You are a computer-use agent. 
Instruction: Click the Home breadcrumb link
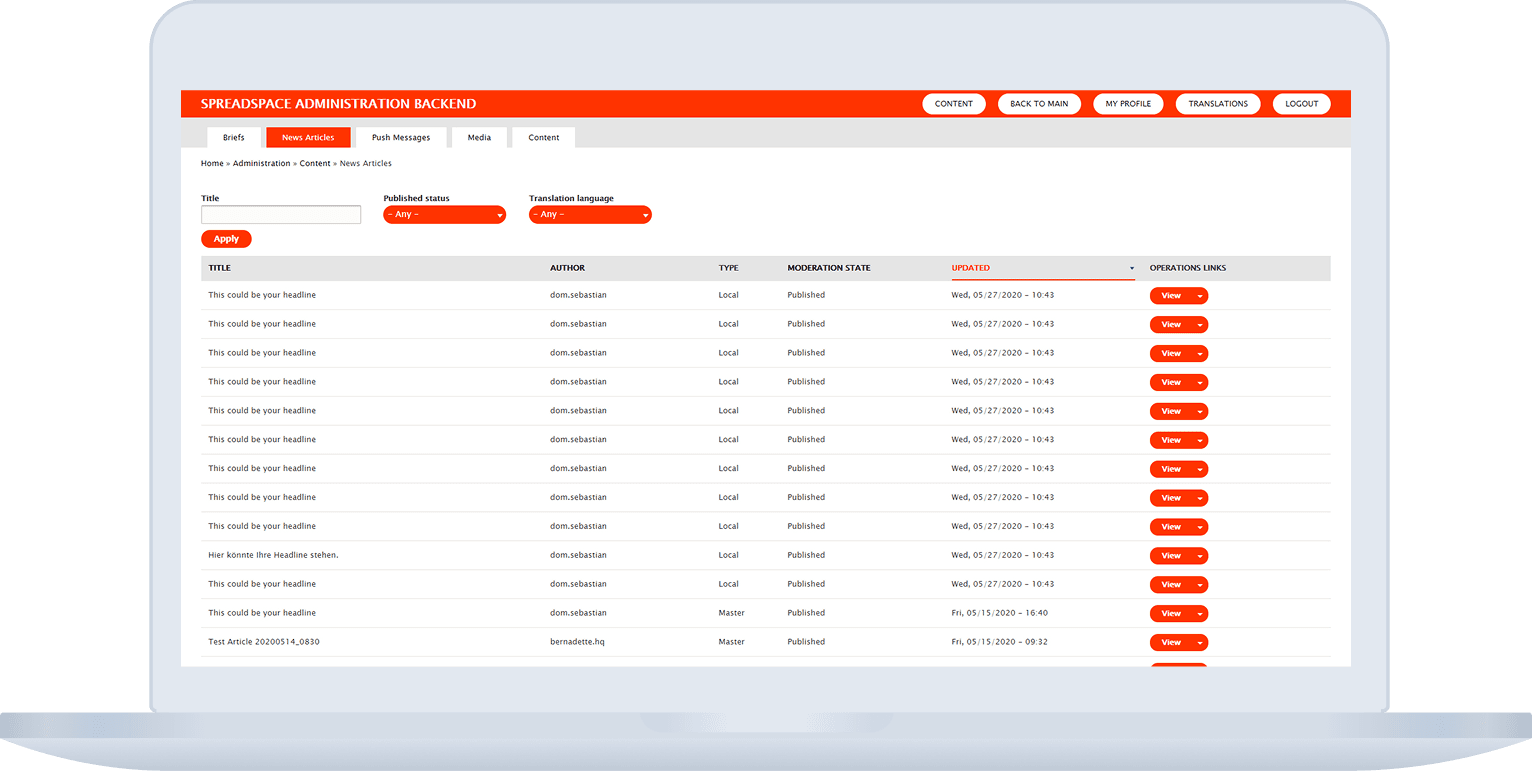(212, 163)
